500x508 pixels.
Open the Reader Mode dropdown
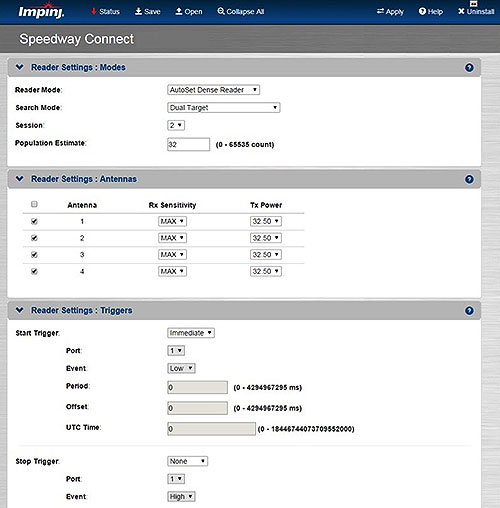213,90
